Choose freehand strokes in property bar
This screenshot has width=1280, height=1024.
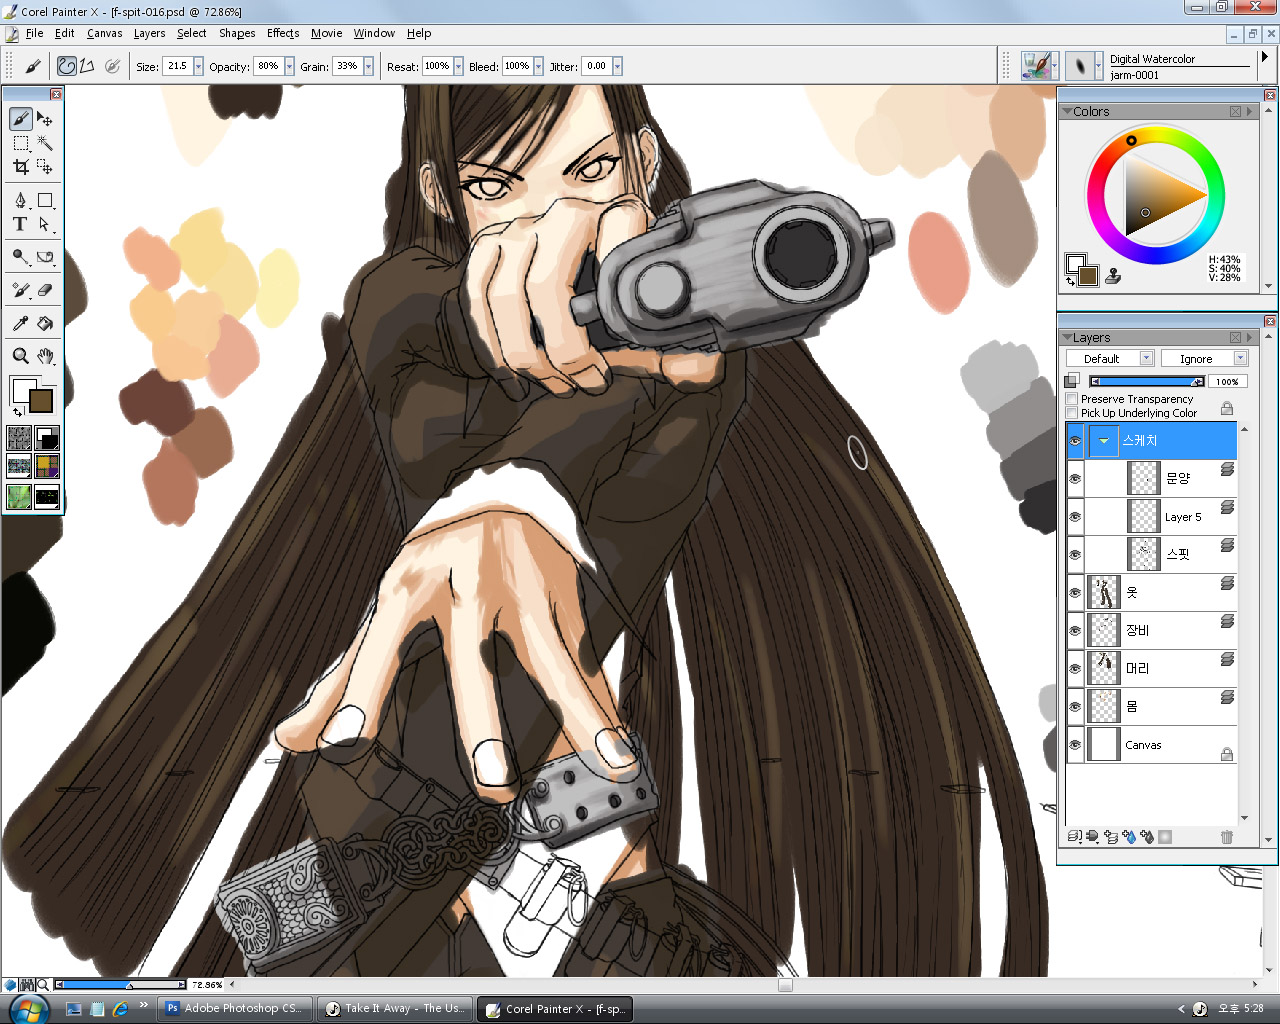coord(67,66)
